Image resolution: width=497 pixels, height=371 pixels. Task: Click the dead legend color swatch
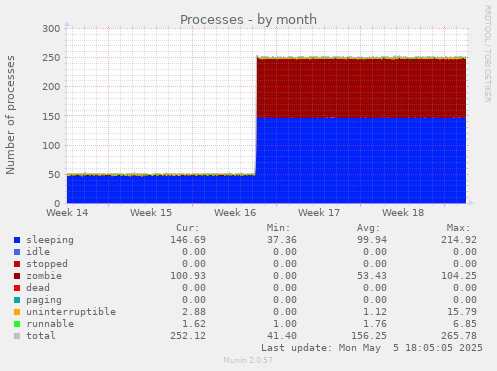click(x=17, y=288)
